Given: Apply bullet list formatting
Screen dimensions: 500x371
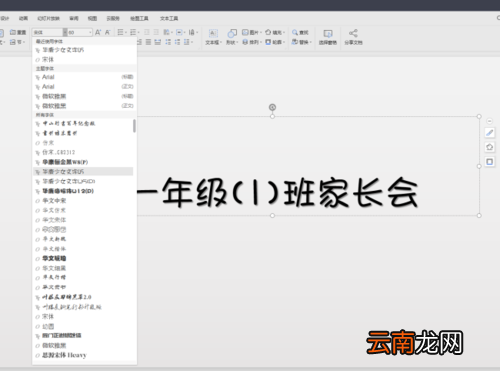Looking at the screenshot, I should pyautogui.click(x=121, y=32).
